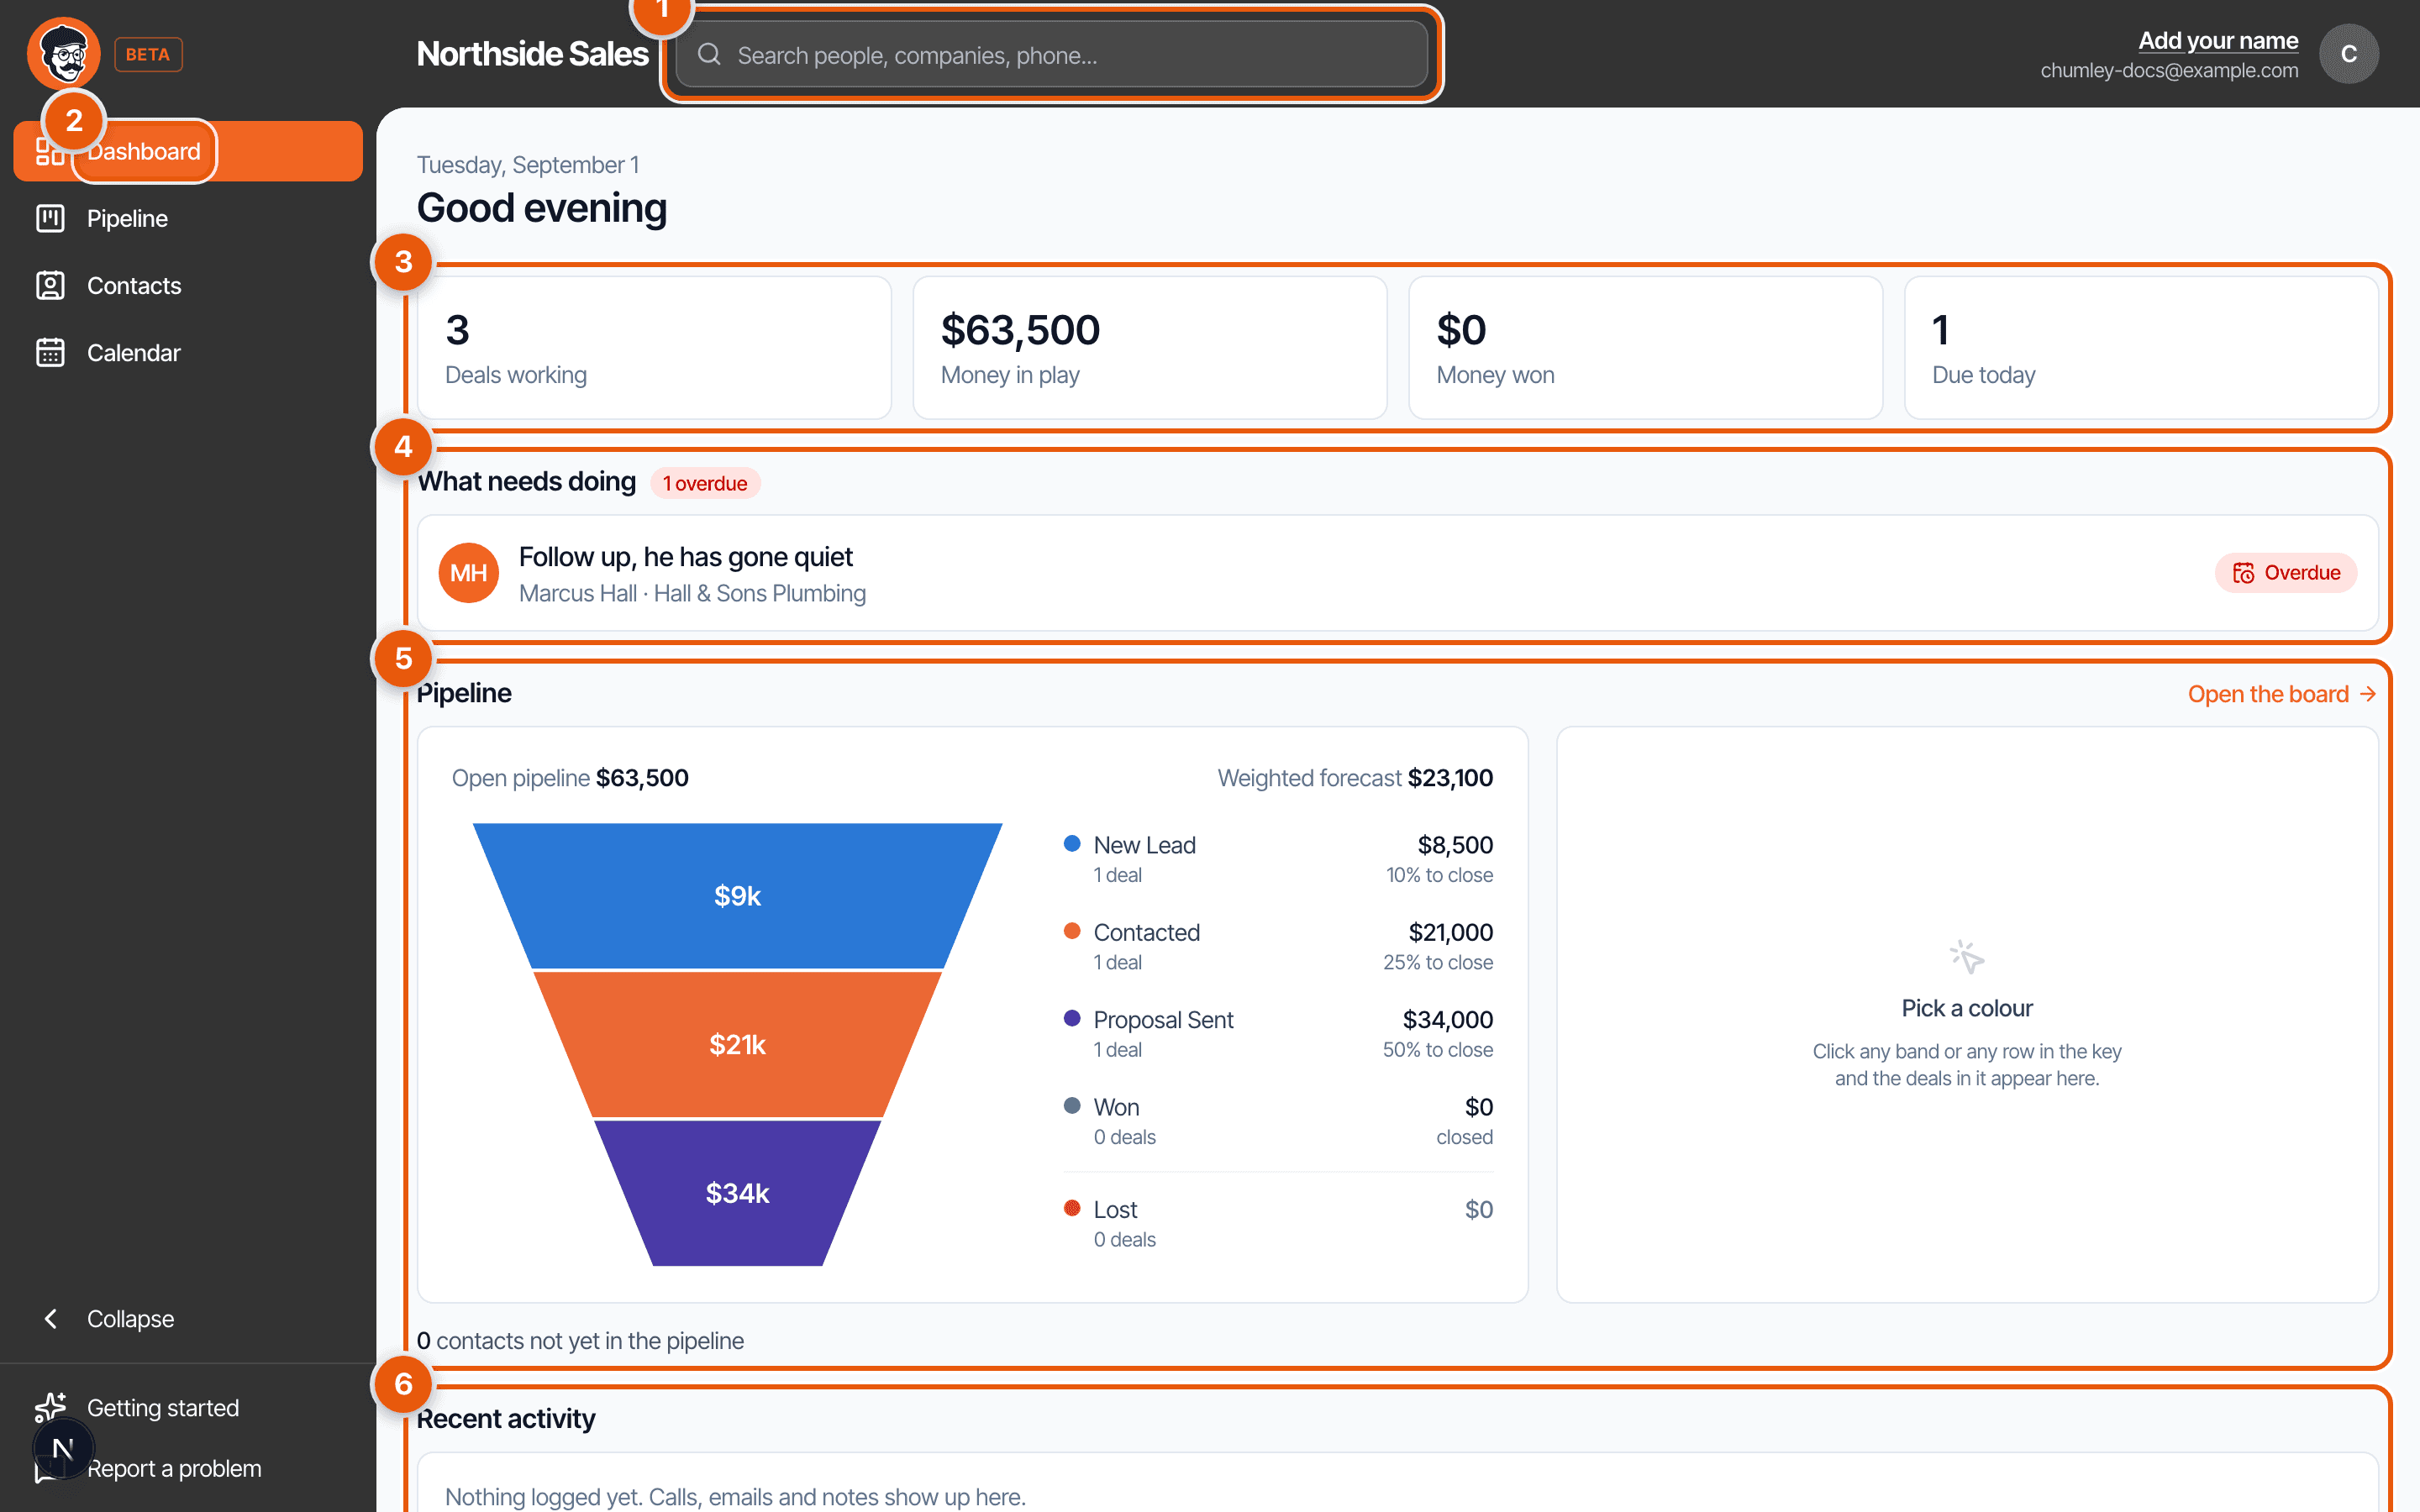Select the Northside Sales workspace title
The height and width of the screenshot is (1512, 2420).
[533, 54]
